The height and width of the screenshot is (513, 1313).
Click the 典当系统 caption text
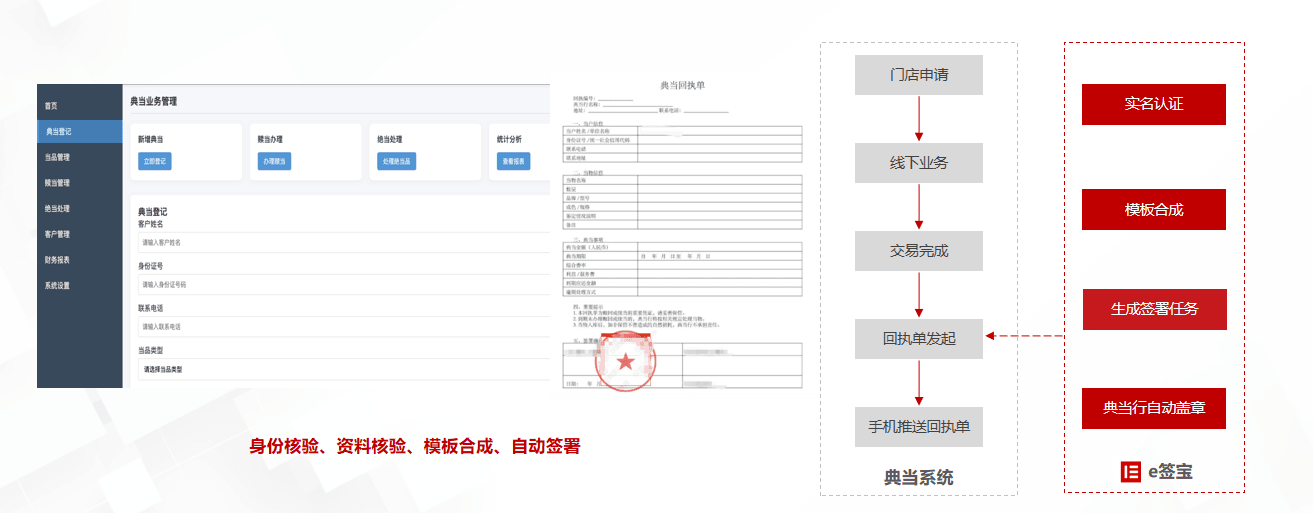919,478
